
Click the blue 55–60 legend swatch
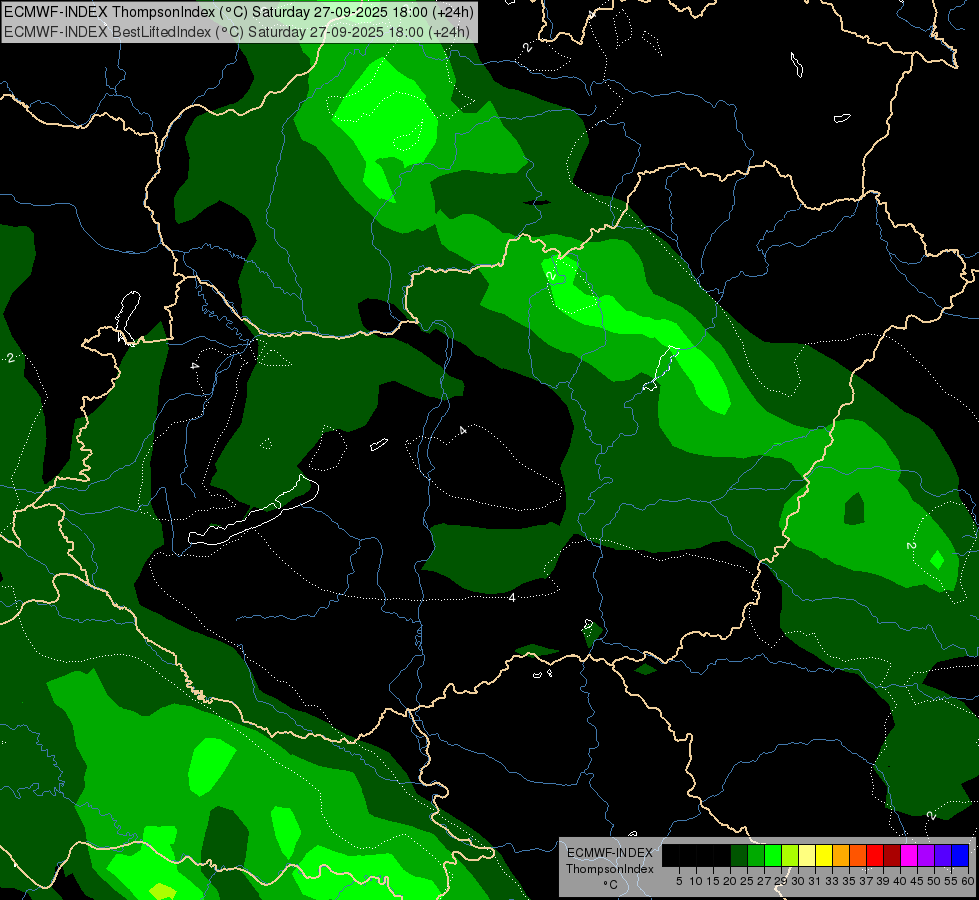[960, 855]
